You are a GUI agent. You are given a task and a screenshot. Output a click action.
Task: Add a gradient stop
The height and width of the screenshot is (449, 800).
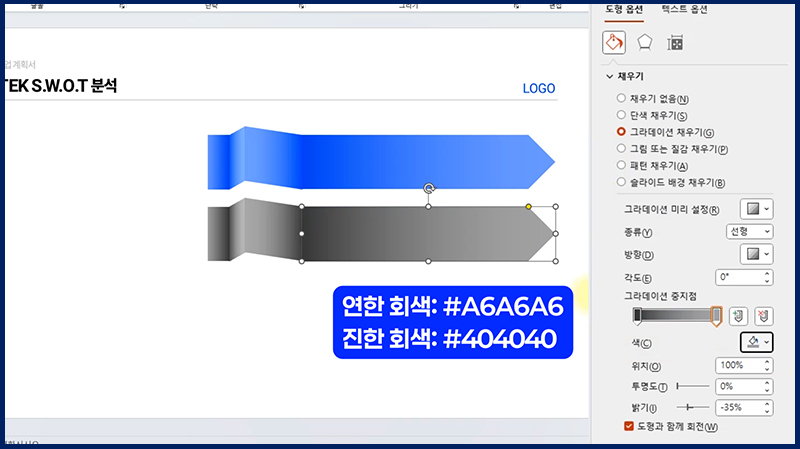(x=738, y=316)
